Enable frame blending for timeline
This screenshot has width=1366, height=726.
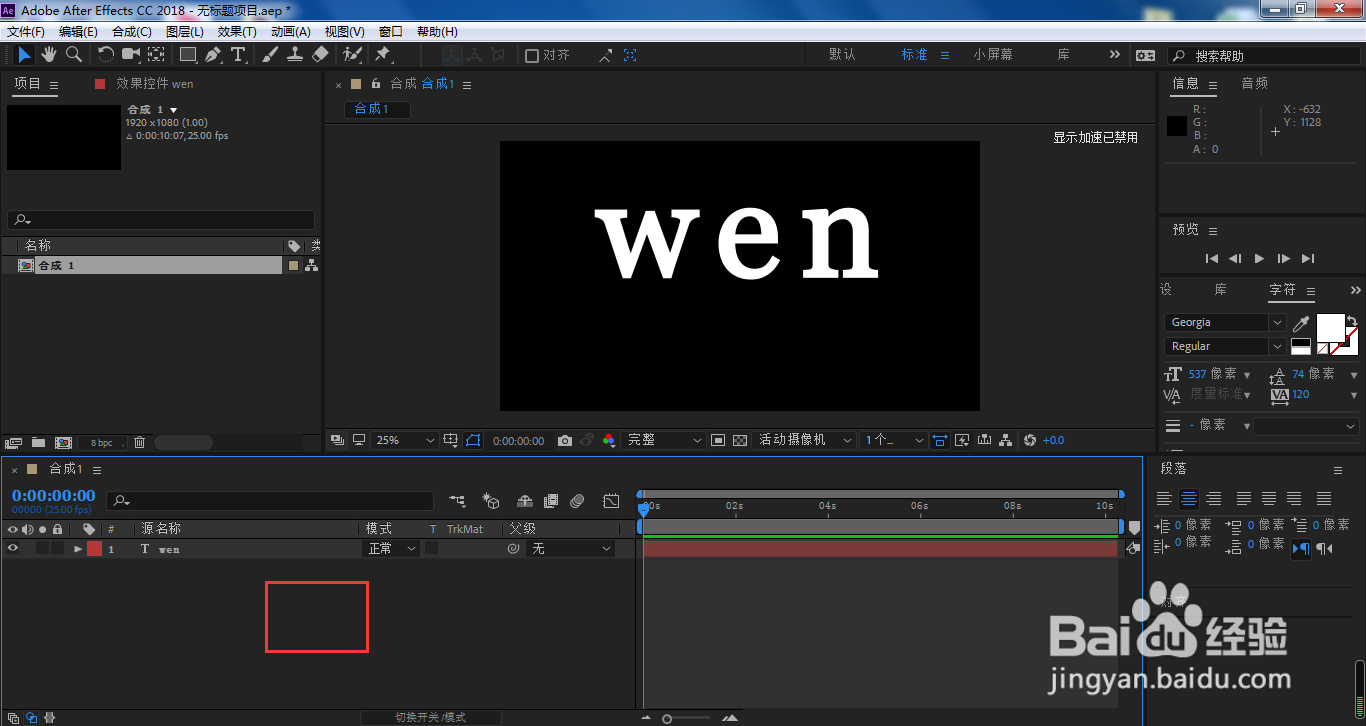[551, 501]
